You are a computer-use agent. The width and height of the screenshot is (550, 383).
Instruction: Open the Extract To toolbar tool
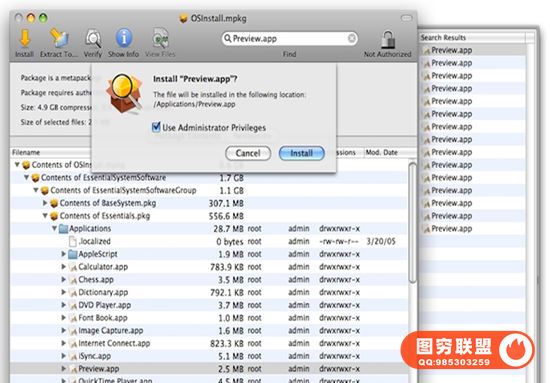(x=59, y=38)
